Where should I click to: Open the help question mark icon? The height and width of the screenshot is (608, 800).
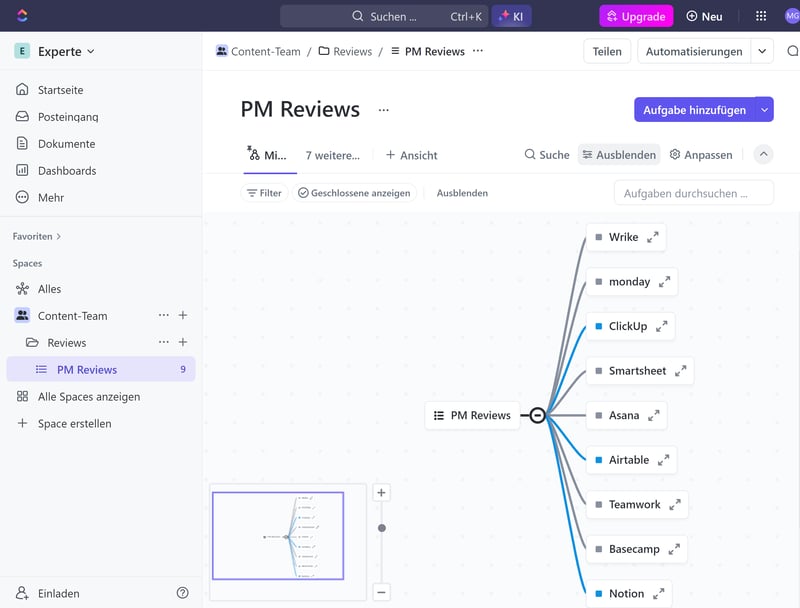182,592
